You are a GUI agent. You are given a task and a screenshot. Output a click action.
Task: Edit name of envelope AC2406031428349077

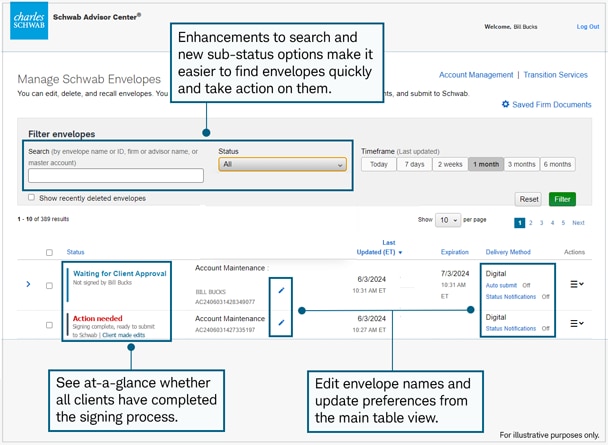282,290
